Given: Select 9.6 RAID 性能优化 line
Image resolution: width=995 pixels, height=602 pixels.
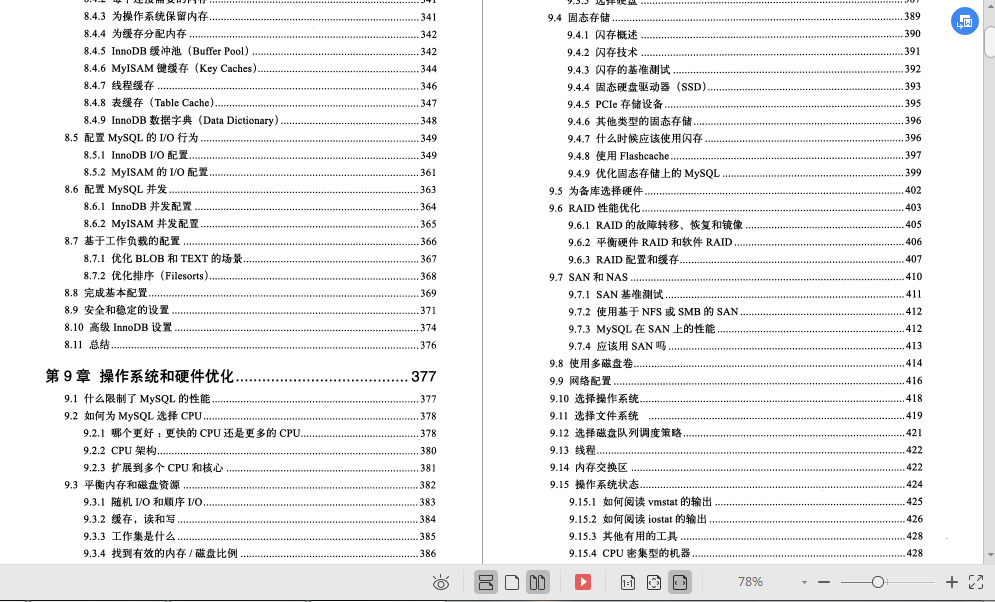Looking at the screenshot, I should point(735,207).
